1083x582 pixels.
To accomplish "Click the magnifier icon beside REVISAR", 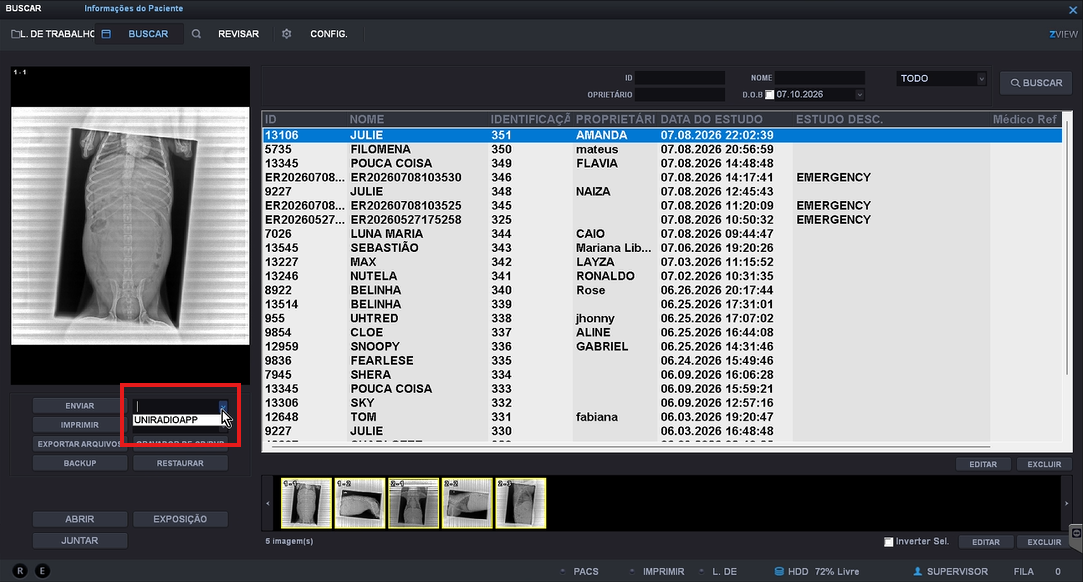I will 196,34.
